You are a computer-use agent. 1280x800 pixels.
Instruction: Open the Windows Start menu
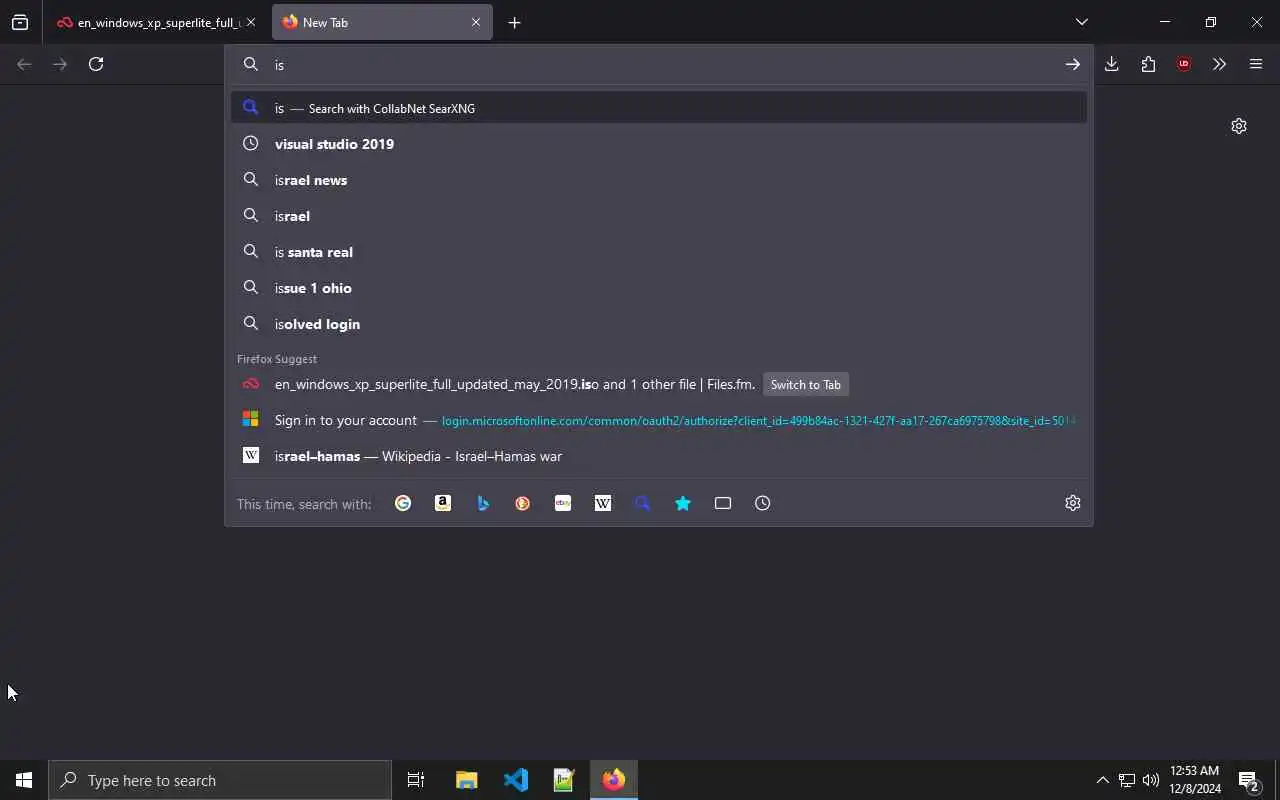(x=24, y=780)
